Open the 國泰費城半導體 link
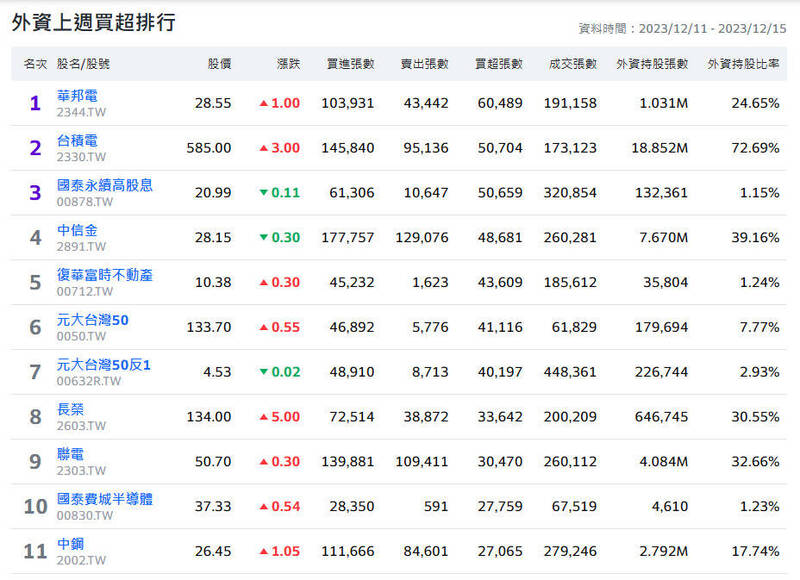Viewport: 800px width, 580px height. pos(105,499)
